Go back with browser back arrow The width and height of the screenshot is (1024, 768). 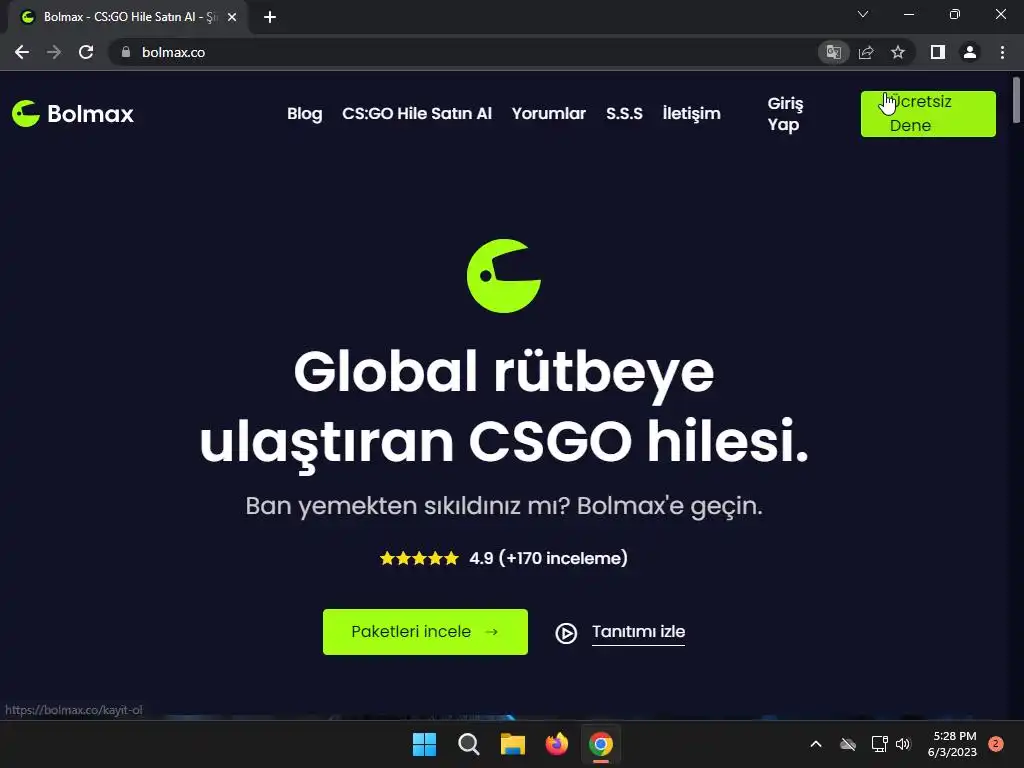point(22,52)
